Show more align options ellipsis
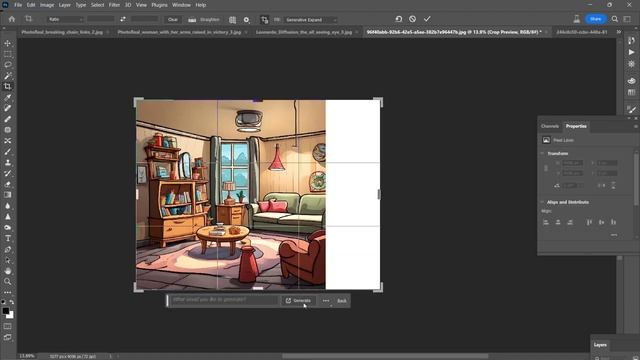The height and width of the screenshot is (360, 640). (x=614, y=235)
